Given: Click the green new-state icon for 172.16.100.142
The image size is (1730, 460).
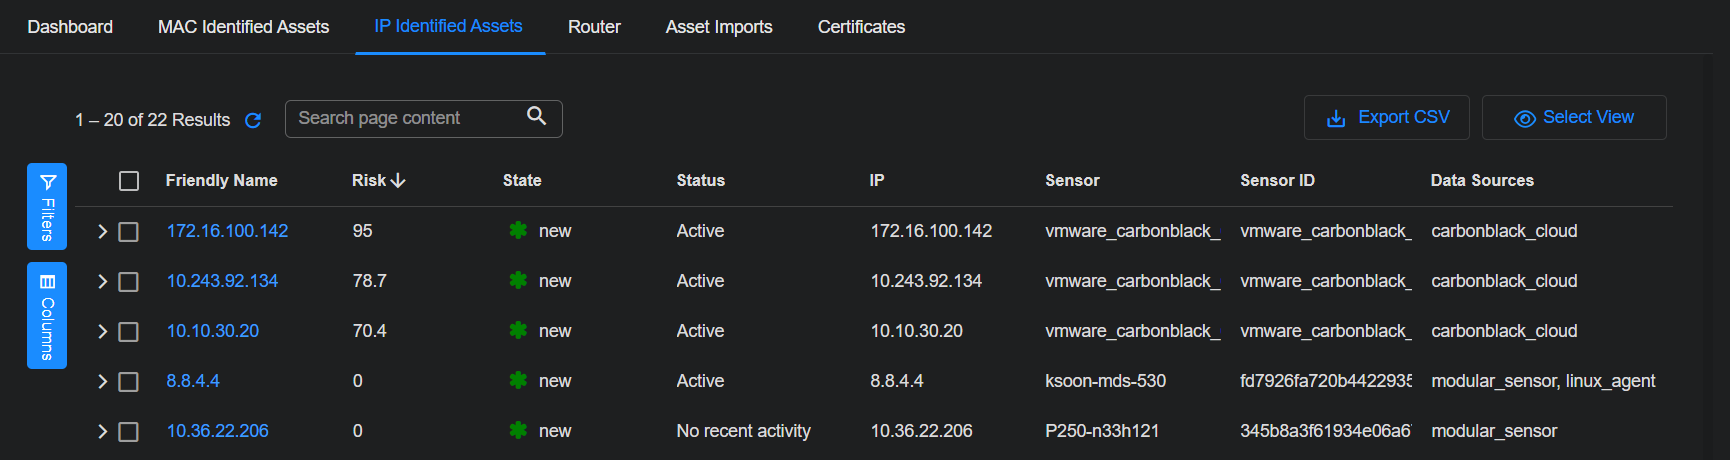Looking at the screenshot, I should coord(518,231).
